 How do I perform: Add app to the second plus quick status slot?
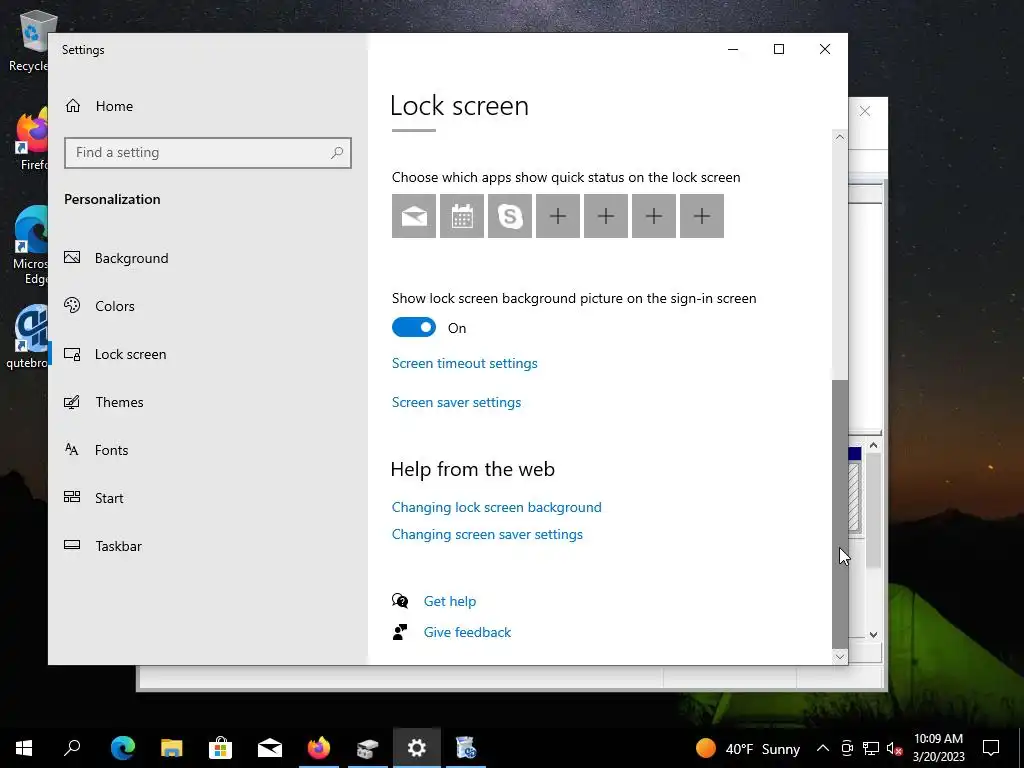[606, 216]
